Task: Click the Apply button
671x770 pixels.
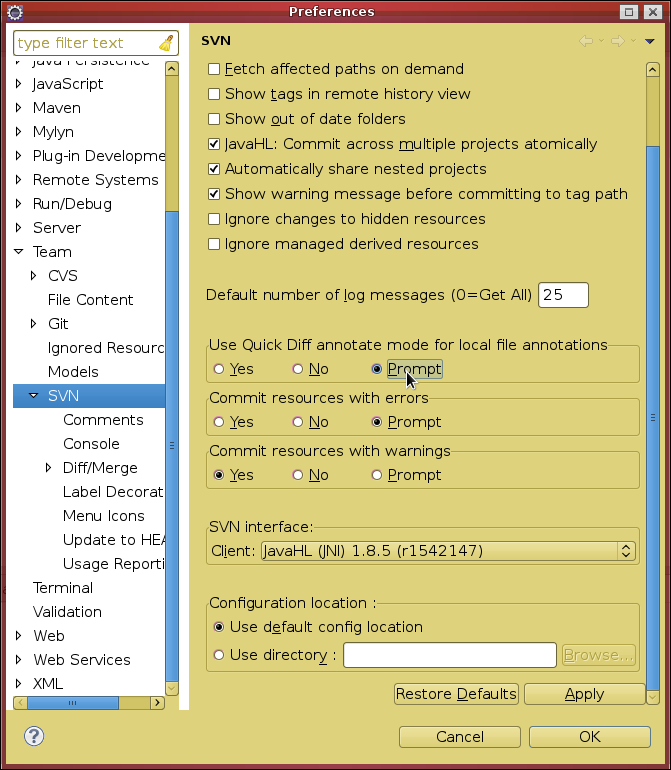Action: click(585, 694)
